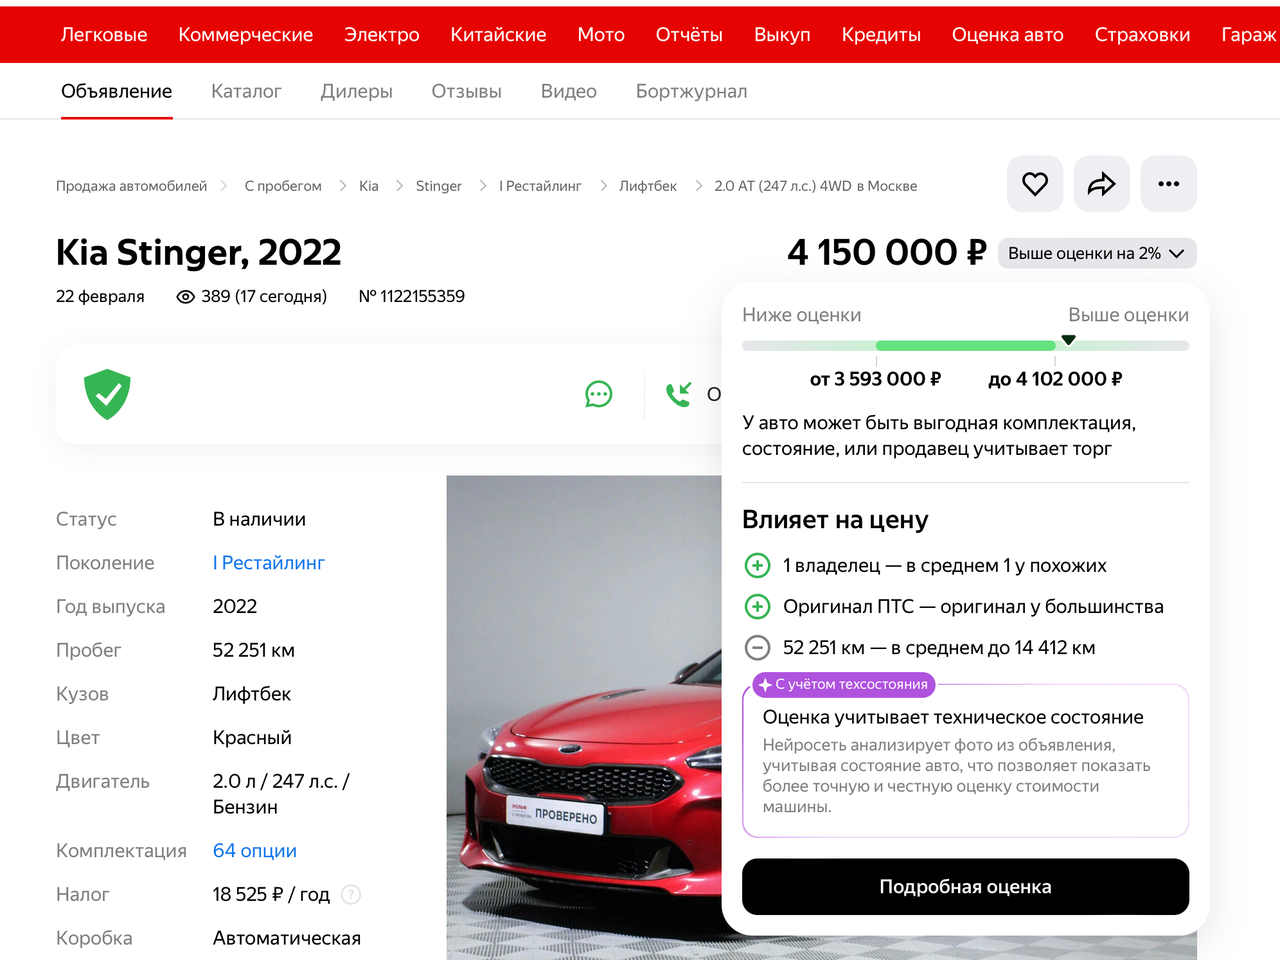Click the green shield verification icon
The height and width of the screenshot is (960, 1280).
[x=108, y=394]
